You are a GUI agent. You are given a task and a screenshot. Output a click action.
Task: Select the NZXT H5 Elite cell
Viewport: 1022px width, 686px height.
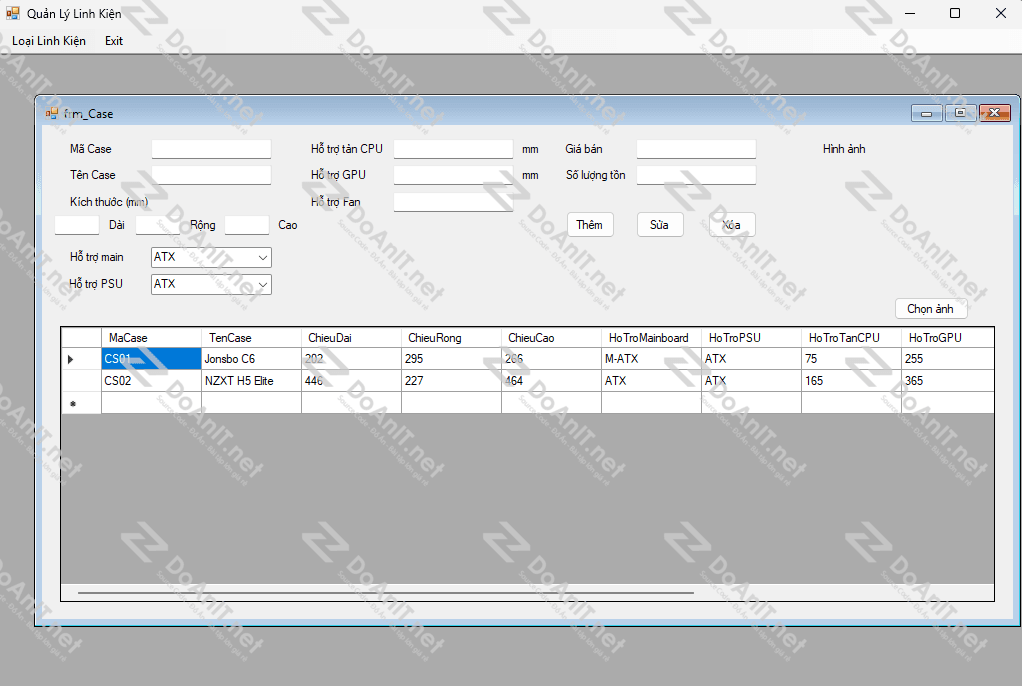[252, 381]
